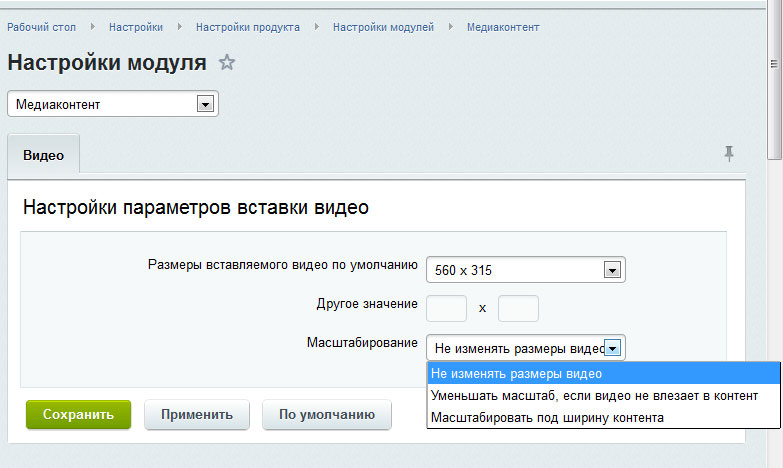The image size is (783, 468).
Task: Pin the tab panel with pushpin icon
Action: tap(729, 154)
